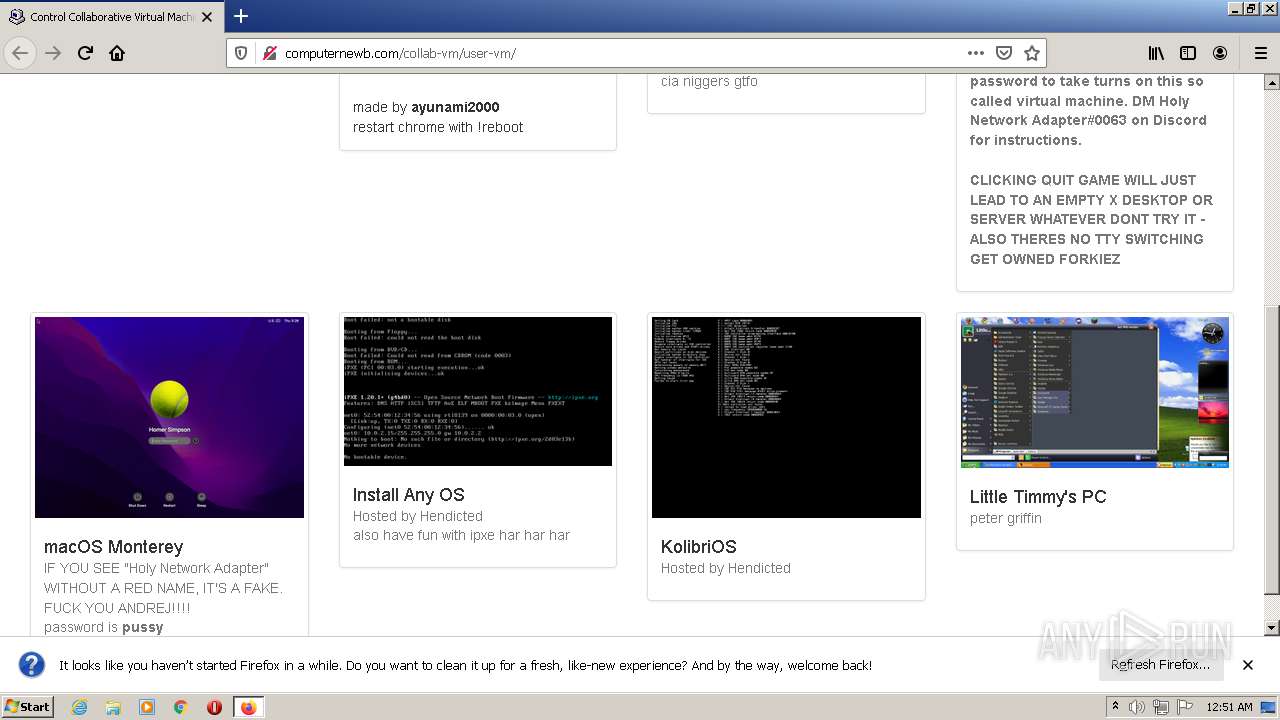The height and width of the screenshot is (720, 1280).
Task: Click the KolibriOS title
Action: 698,547
